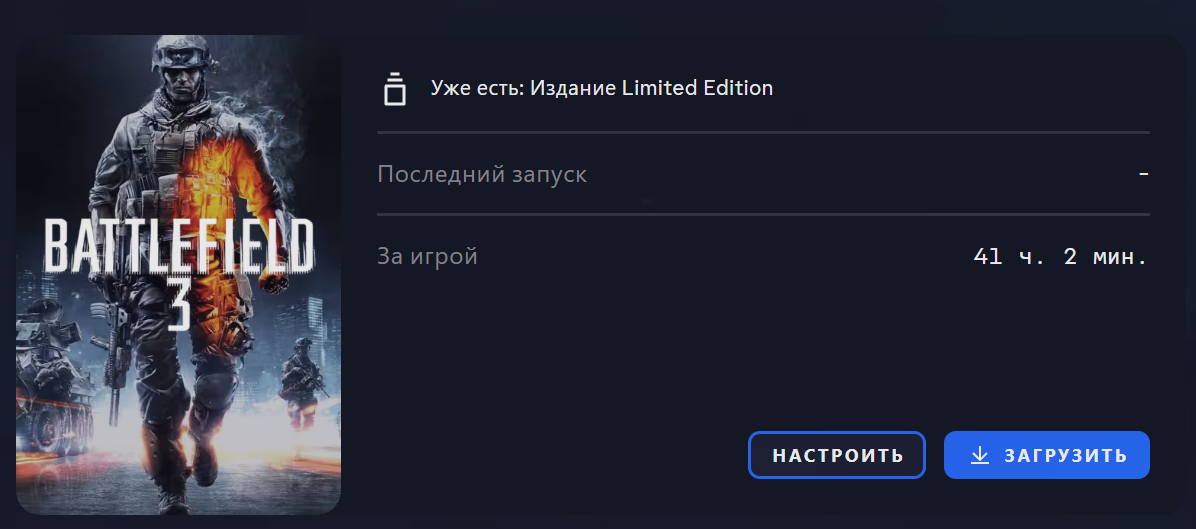Viewport: 1196px width, 529px height.
Task: Start download with the ЗАГРУЗИТЬ button
Action: 1046,455
